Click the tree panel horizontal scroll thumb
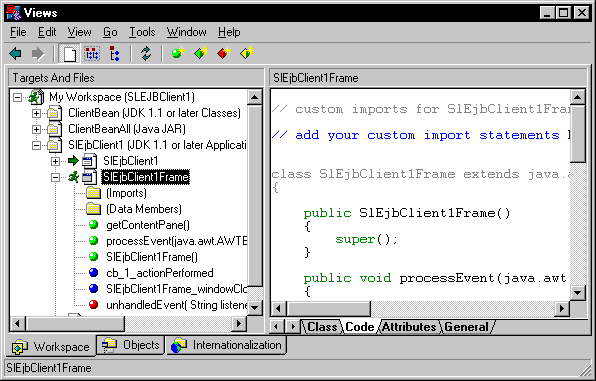The height and width of the screenshot is (381, 596). pyautogui.click(x=75, y=324)
